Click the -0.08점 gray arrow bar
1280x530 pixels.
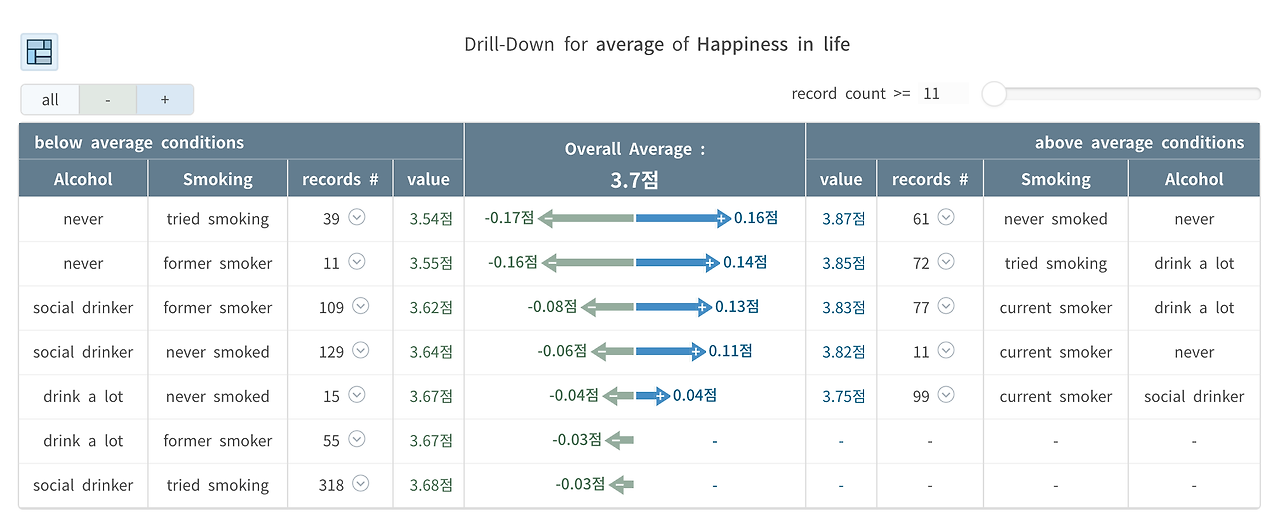click(x=607, y=307)
